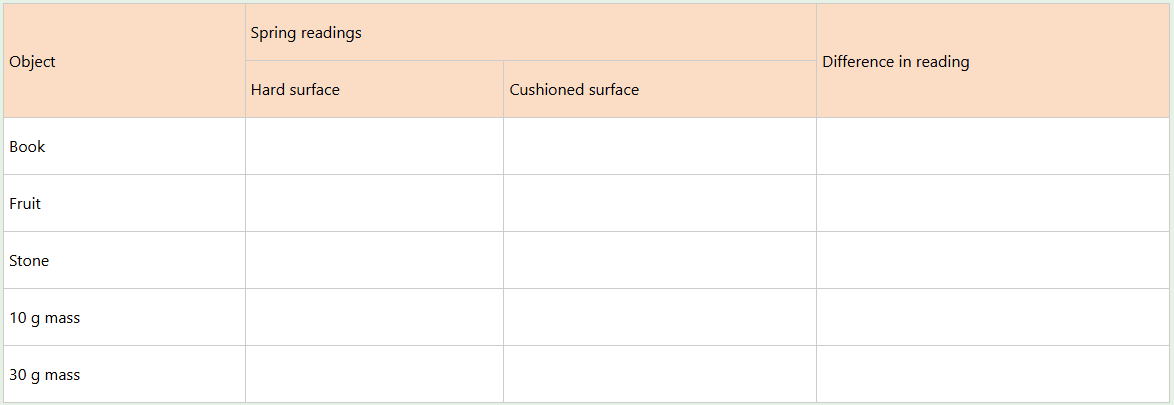Screen dimensions: 1174x405
Task: Click Book's Cushioned surface reading cell
Action: click(x=659, y=147)
